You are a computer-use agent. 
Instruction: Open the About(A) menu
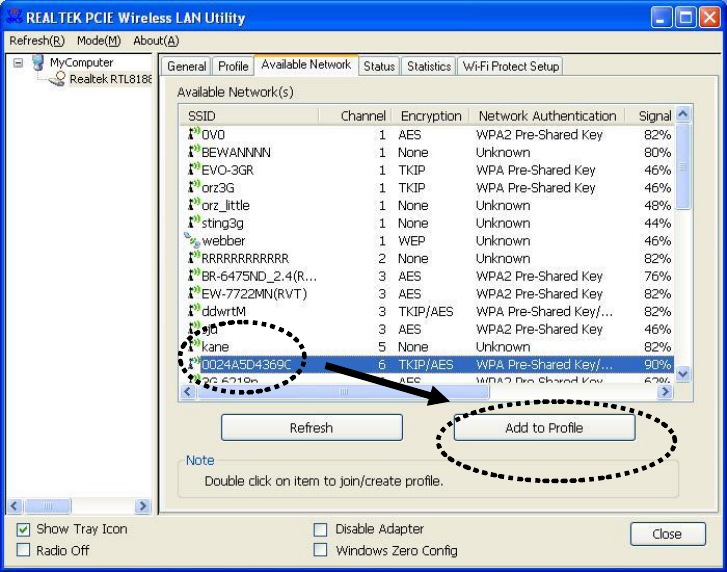(156, 41)
